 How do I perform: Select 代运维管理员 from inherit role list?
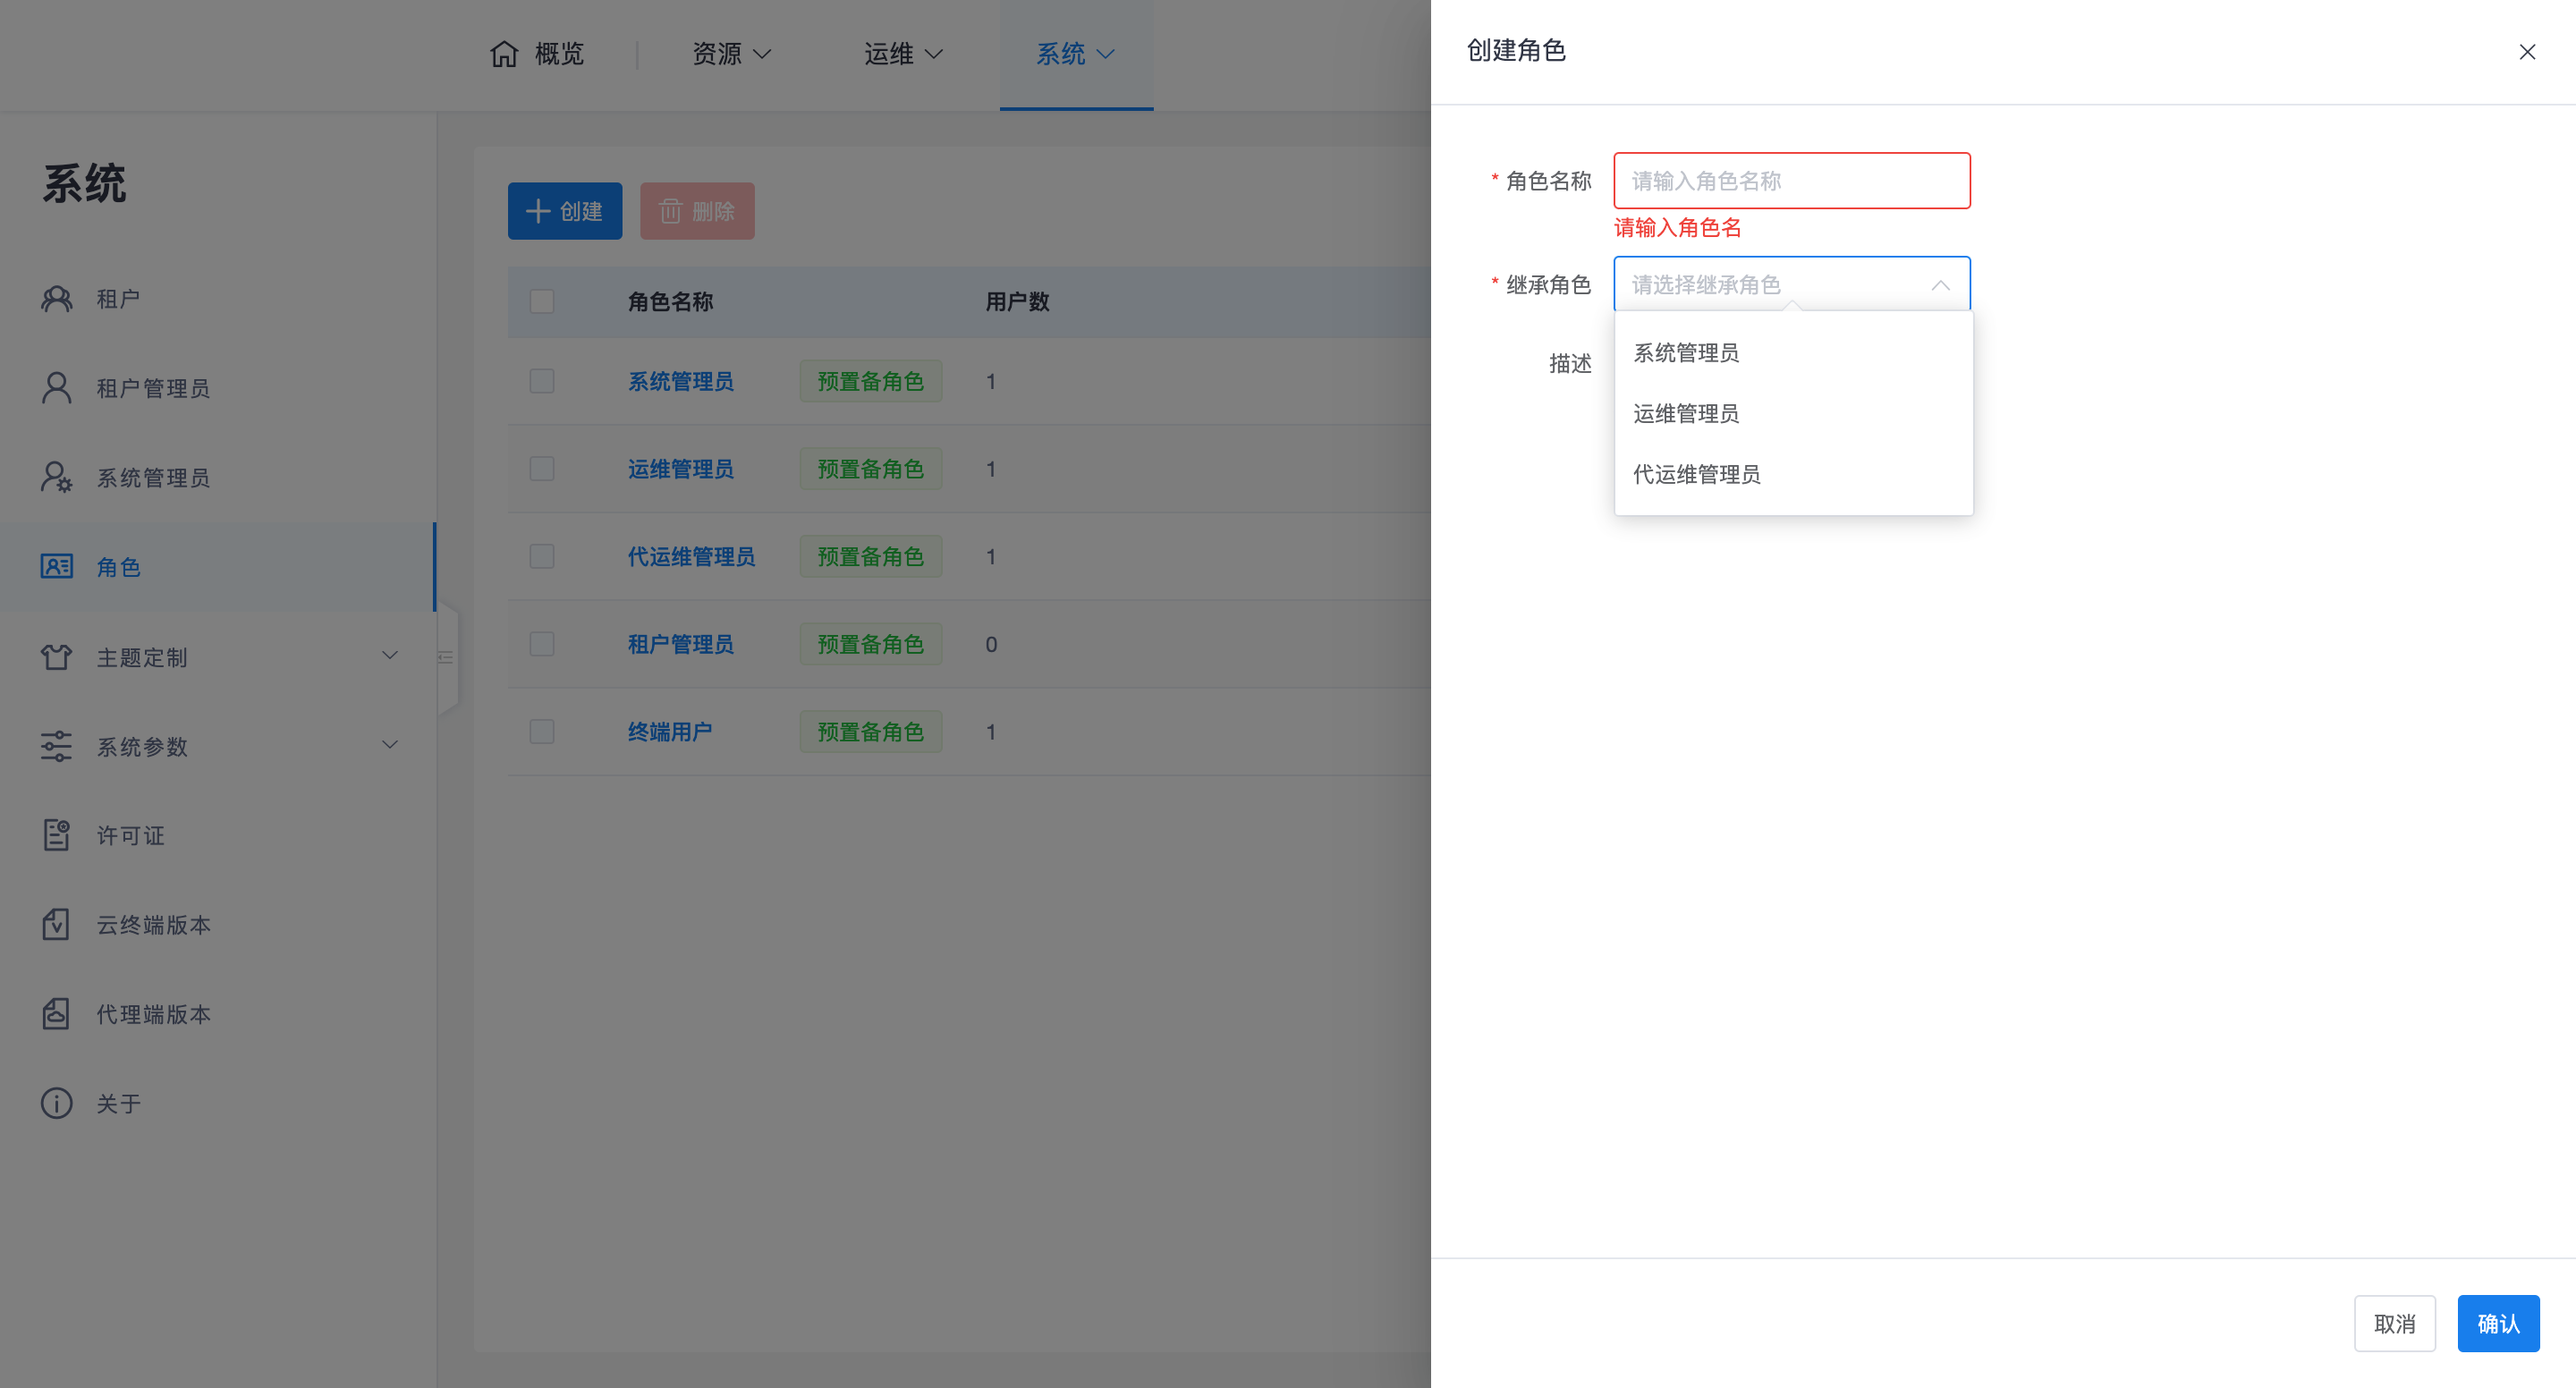(x=1793, y=475)
